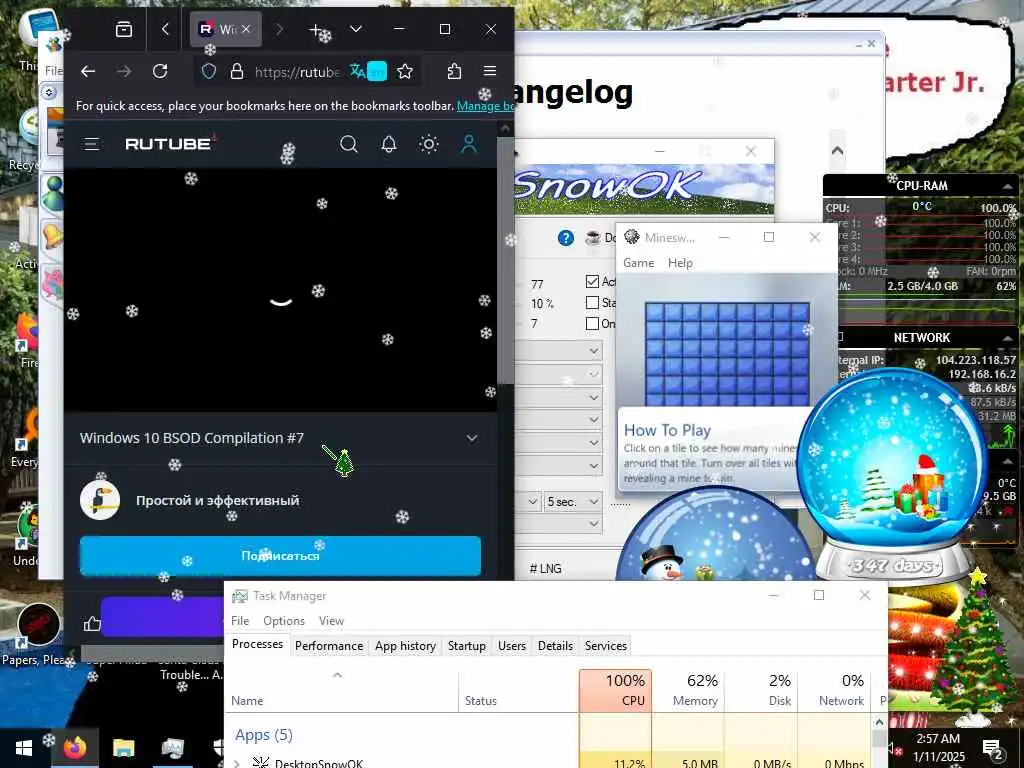Open the '5 sec.' dropdown in SnowOK

573,502
